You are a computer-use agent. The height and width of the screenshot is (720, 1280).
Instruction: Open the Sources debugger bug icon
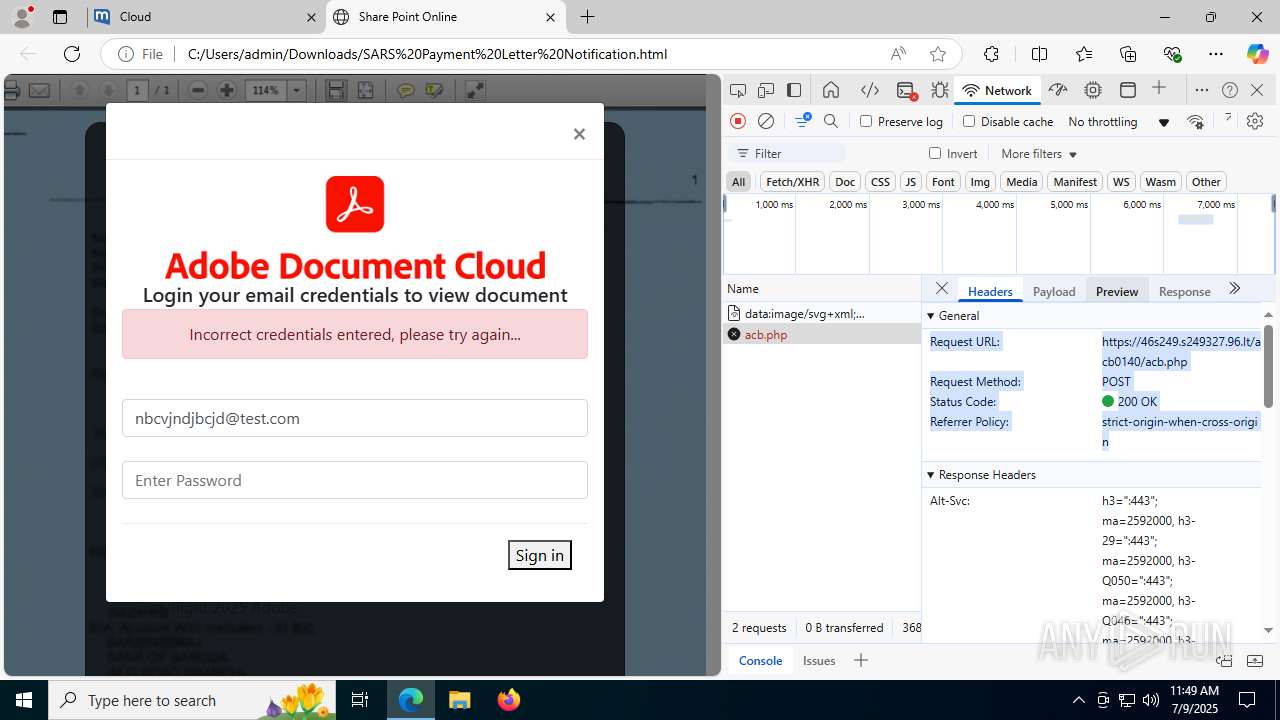(940, 90)
